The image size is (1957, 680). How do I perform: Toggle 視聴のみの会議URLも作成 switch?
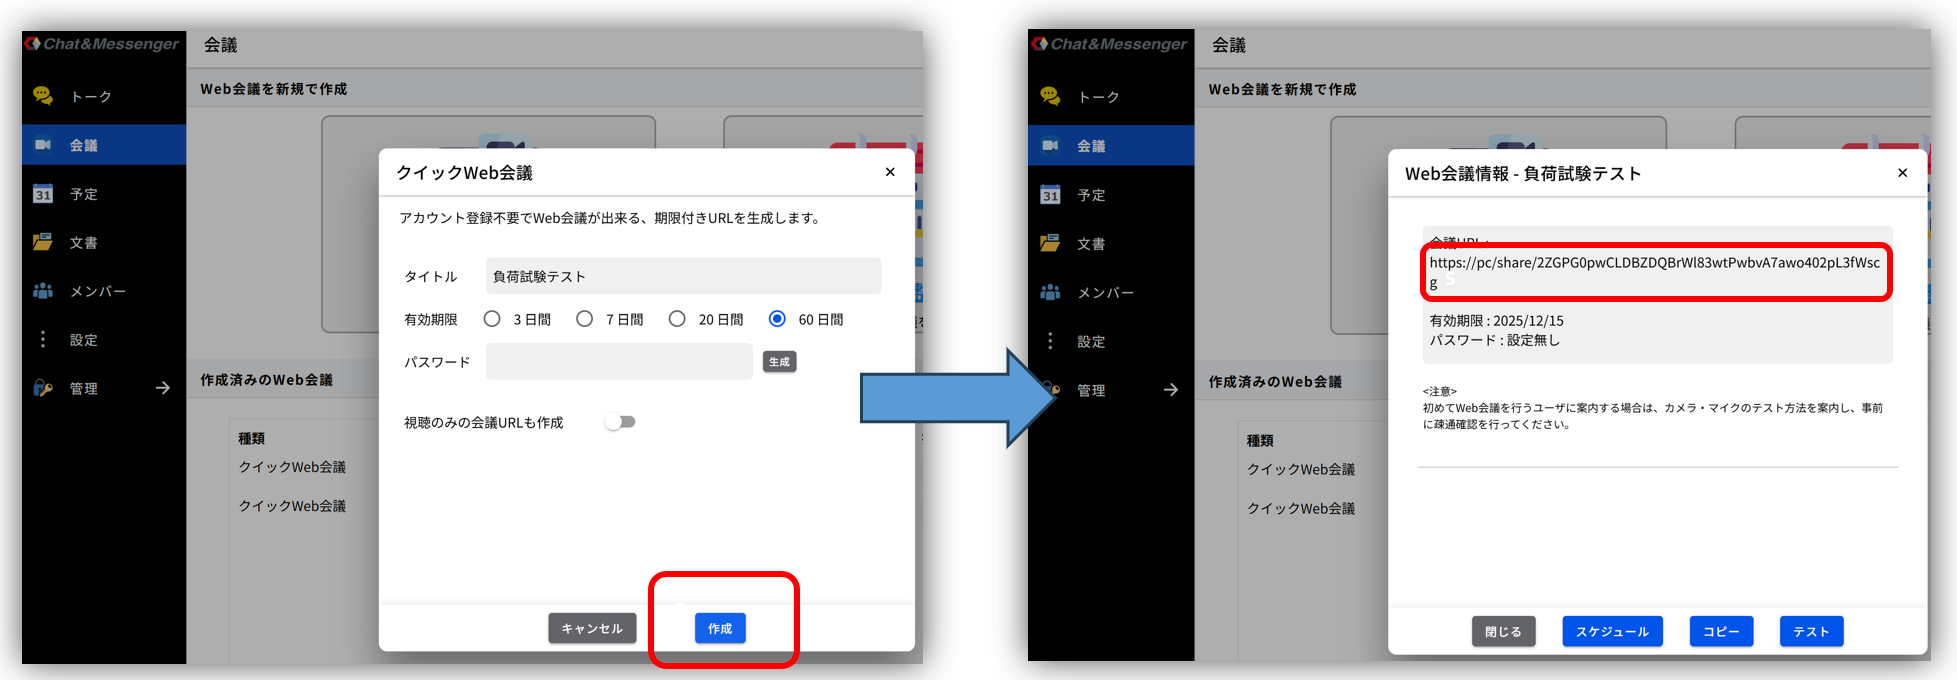(620, 422)
